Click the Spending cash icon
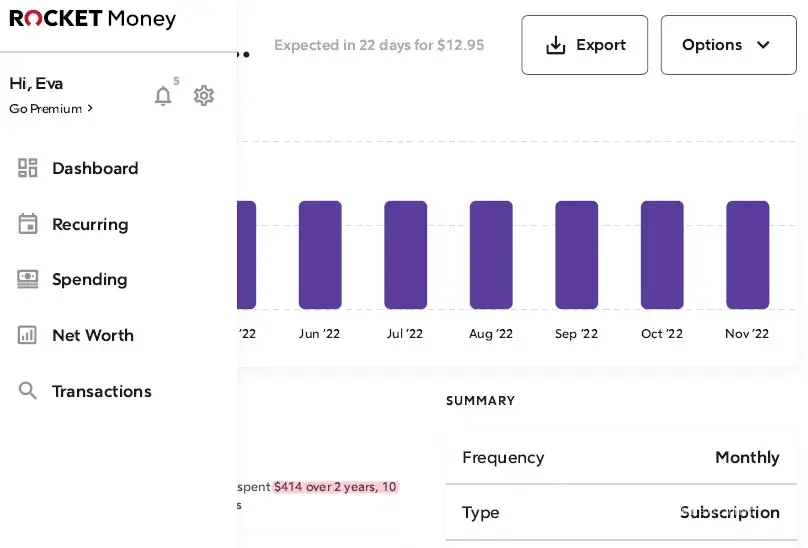808x548 pixels. (x=28, y=279)
